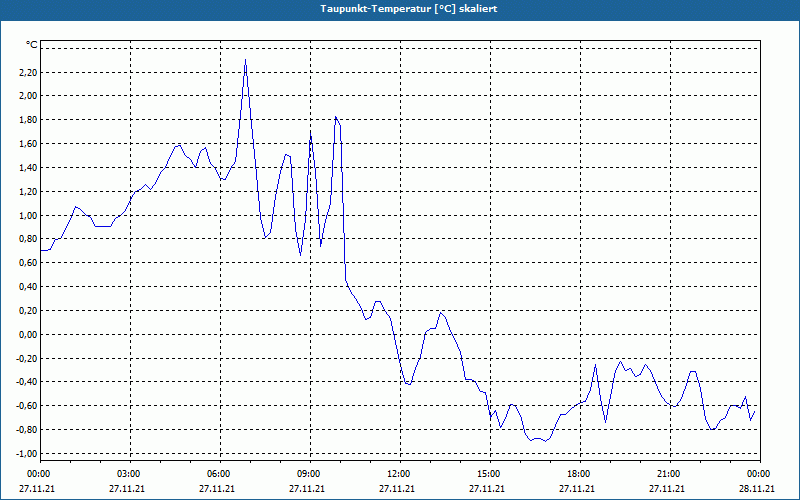The width and height of the screenshot is (800, 500).
Task: Click the curve's highest peak near 07:00
Action: coord(245,60)
